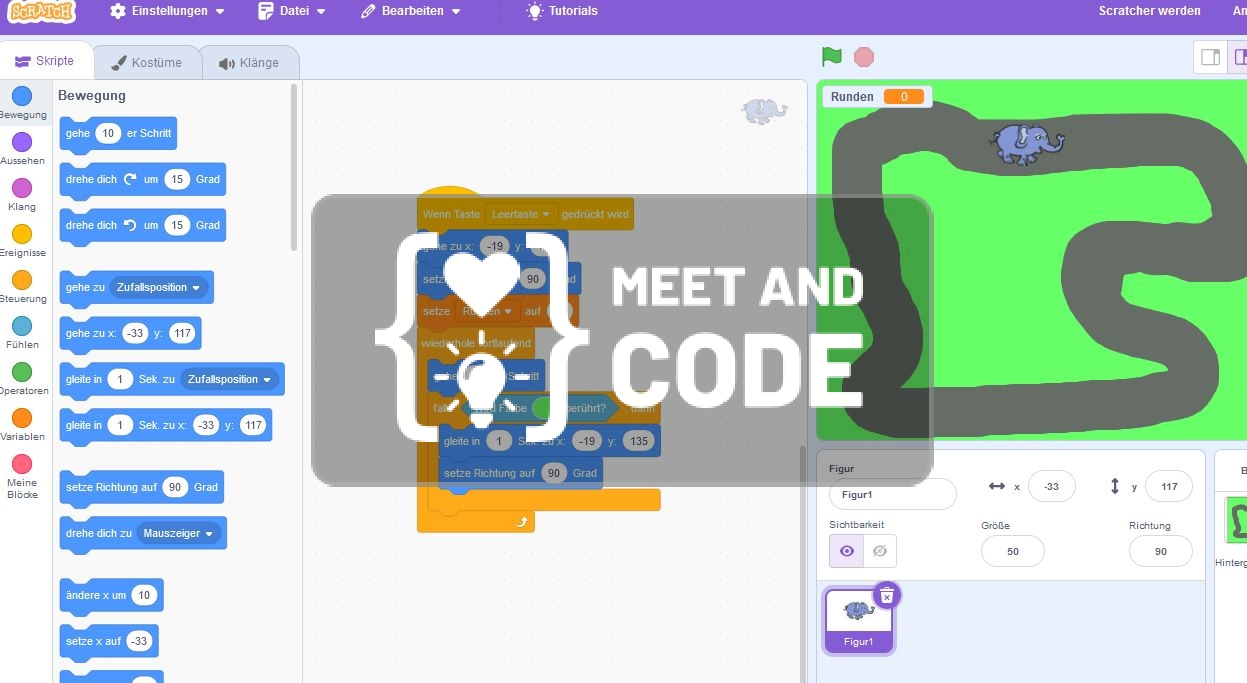Open the Einstellungen menu
This screenshot has height=683, width=1247.
coord(167,11)
